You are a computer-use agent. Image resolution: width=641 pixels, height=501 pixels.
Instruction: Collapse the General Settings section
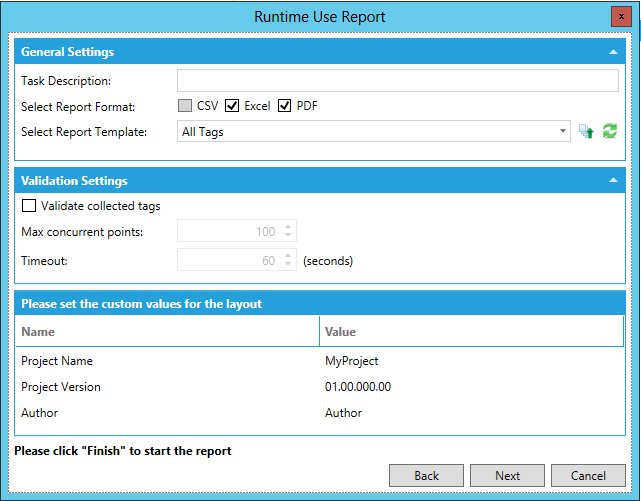point(611,52)
